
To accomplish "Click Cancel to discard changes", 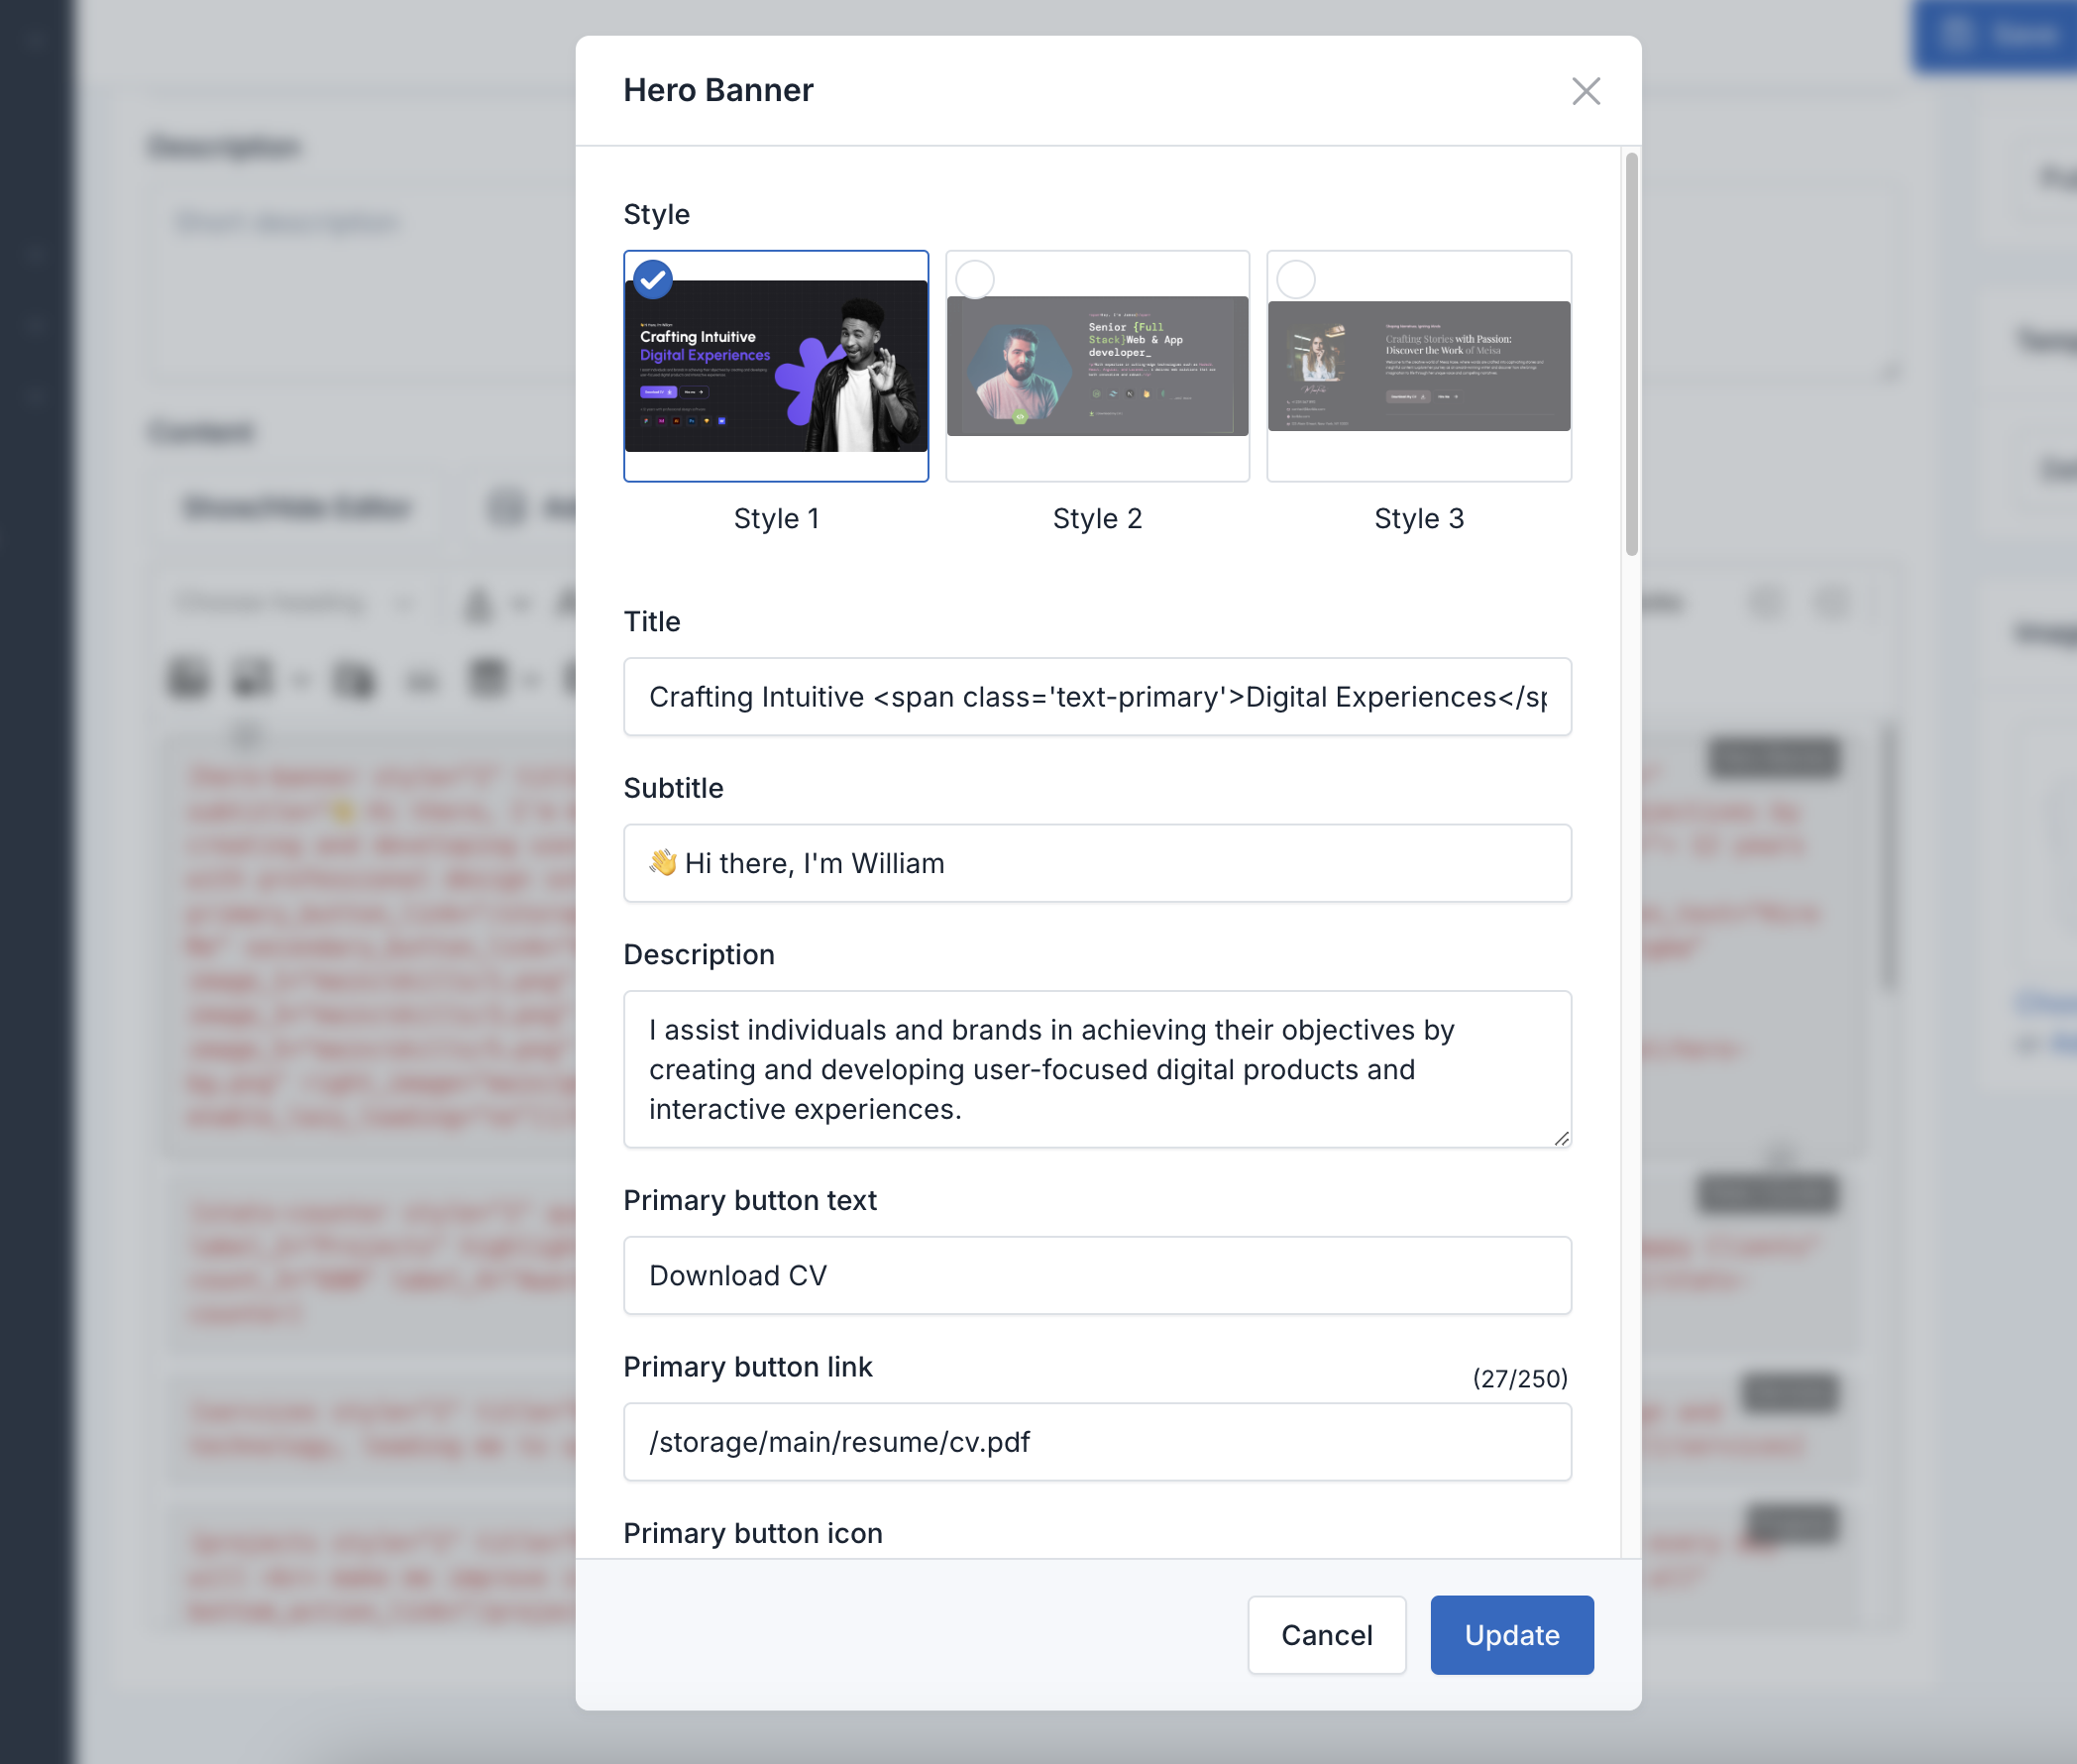I will click(x=1326, y=1634).
